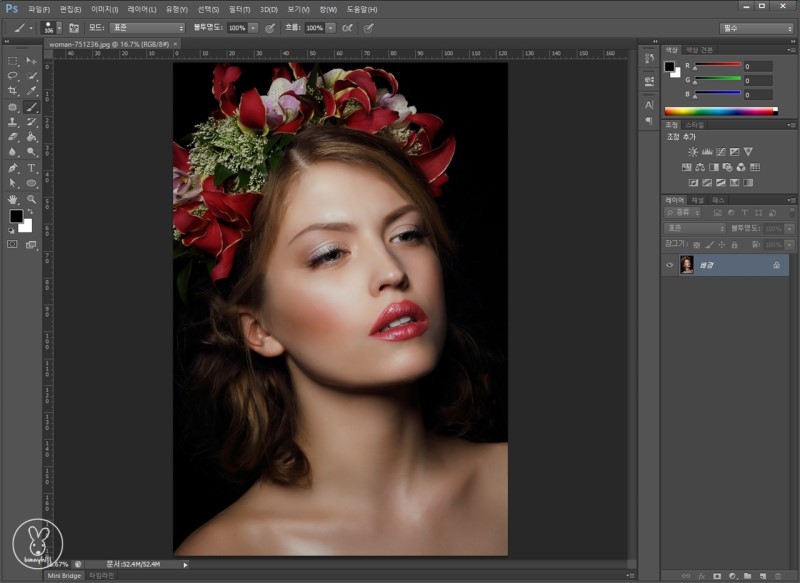Select the Eyedropper tool
This screenshot has height=583, width=800.
32,91
